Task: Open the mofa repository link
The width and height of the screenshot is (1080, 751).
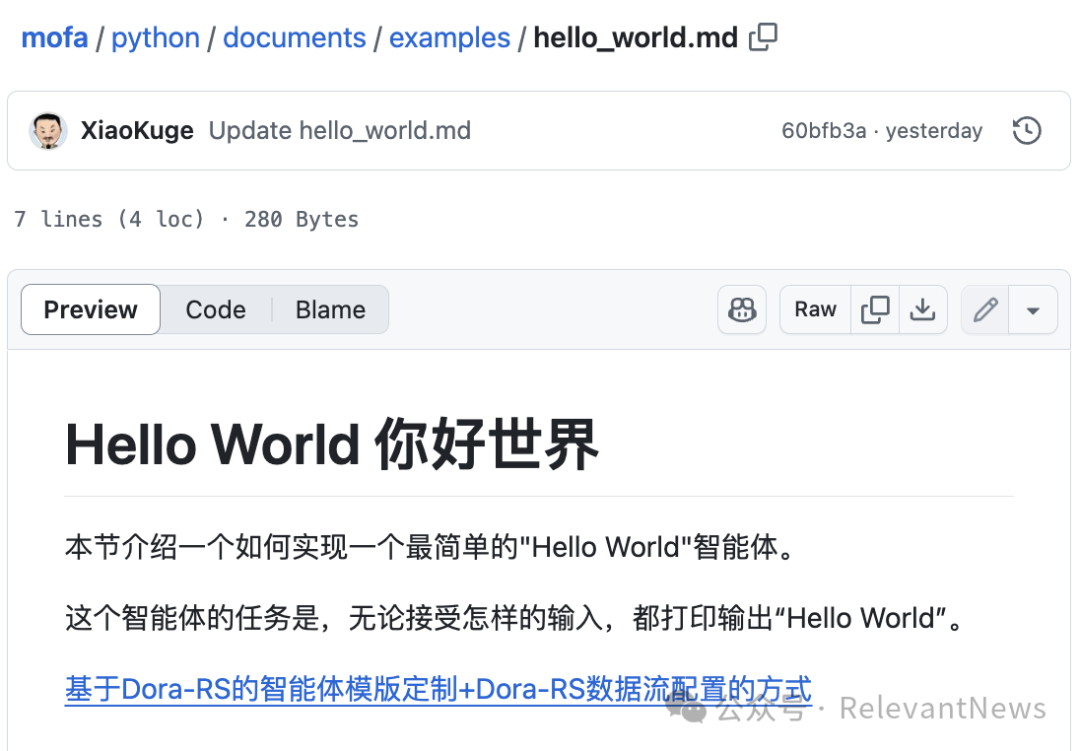Action: click(x=54, y=36)
